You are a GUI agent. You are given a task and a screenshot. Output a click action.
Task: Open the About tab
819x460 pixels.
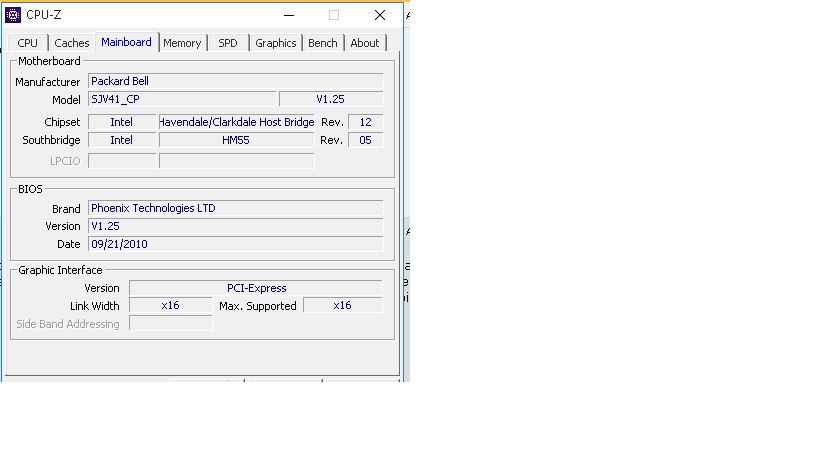(364, 43)
